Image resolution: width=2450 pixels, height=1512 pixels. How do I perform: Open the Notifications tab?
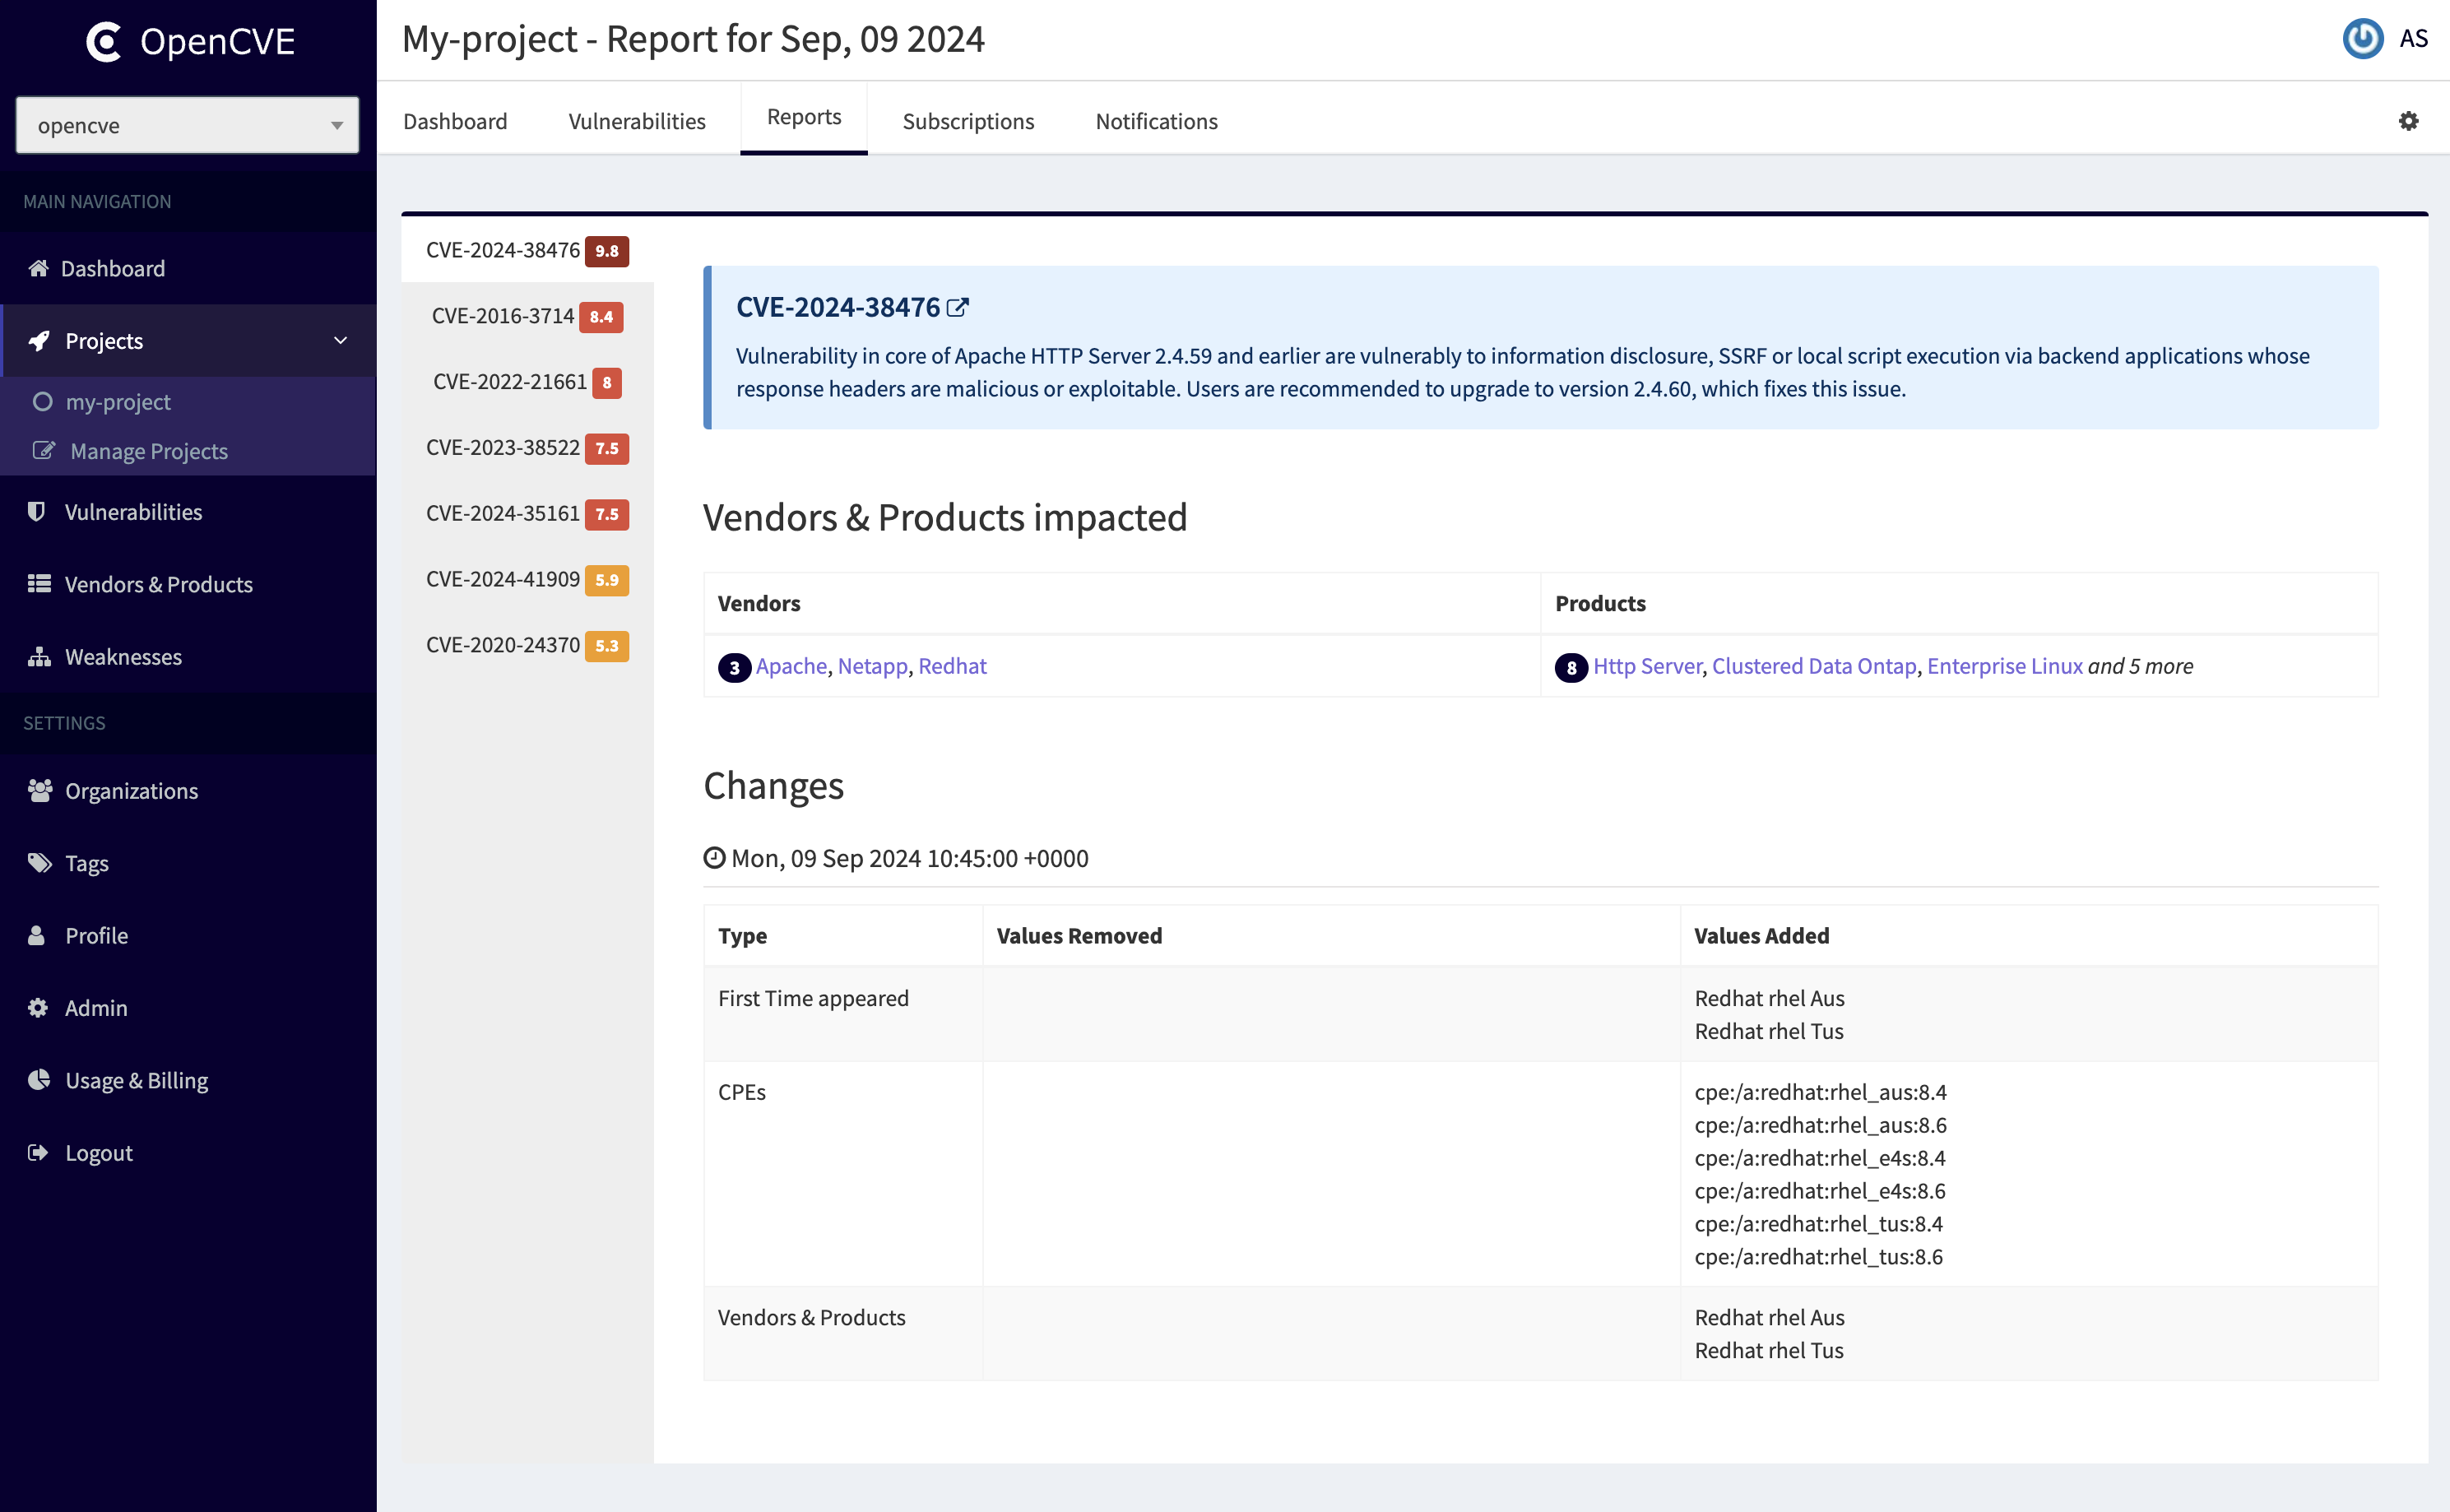pyautogui.click(x=1155, y=121)
